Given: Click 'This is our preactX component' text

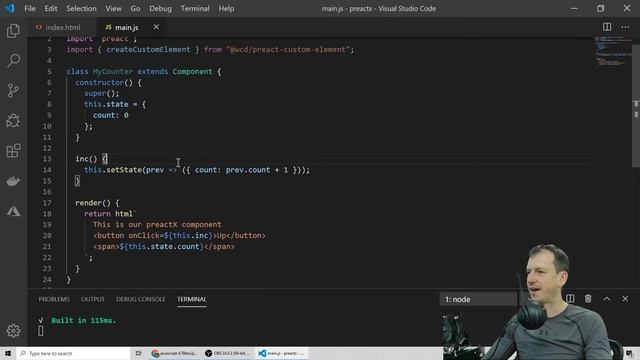Looking at the screenshot, I should pos(157,224).
